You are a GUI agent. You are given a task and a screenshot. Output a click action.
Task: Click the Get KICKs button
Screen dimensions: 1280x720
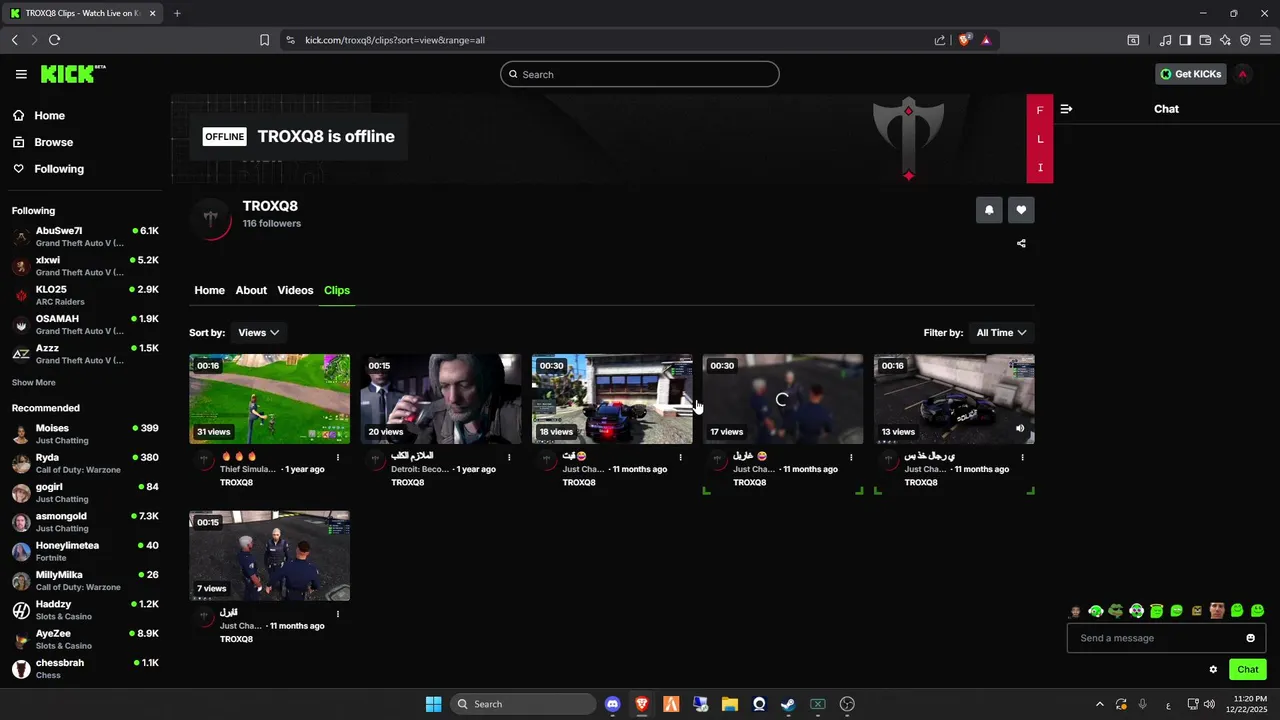click(x=1190, y=74)
